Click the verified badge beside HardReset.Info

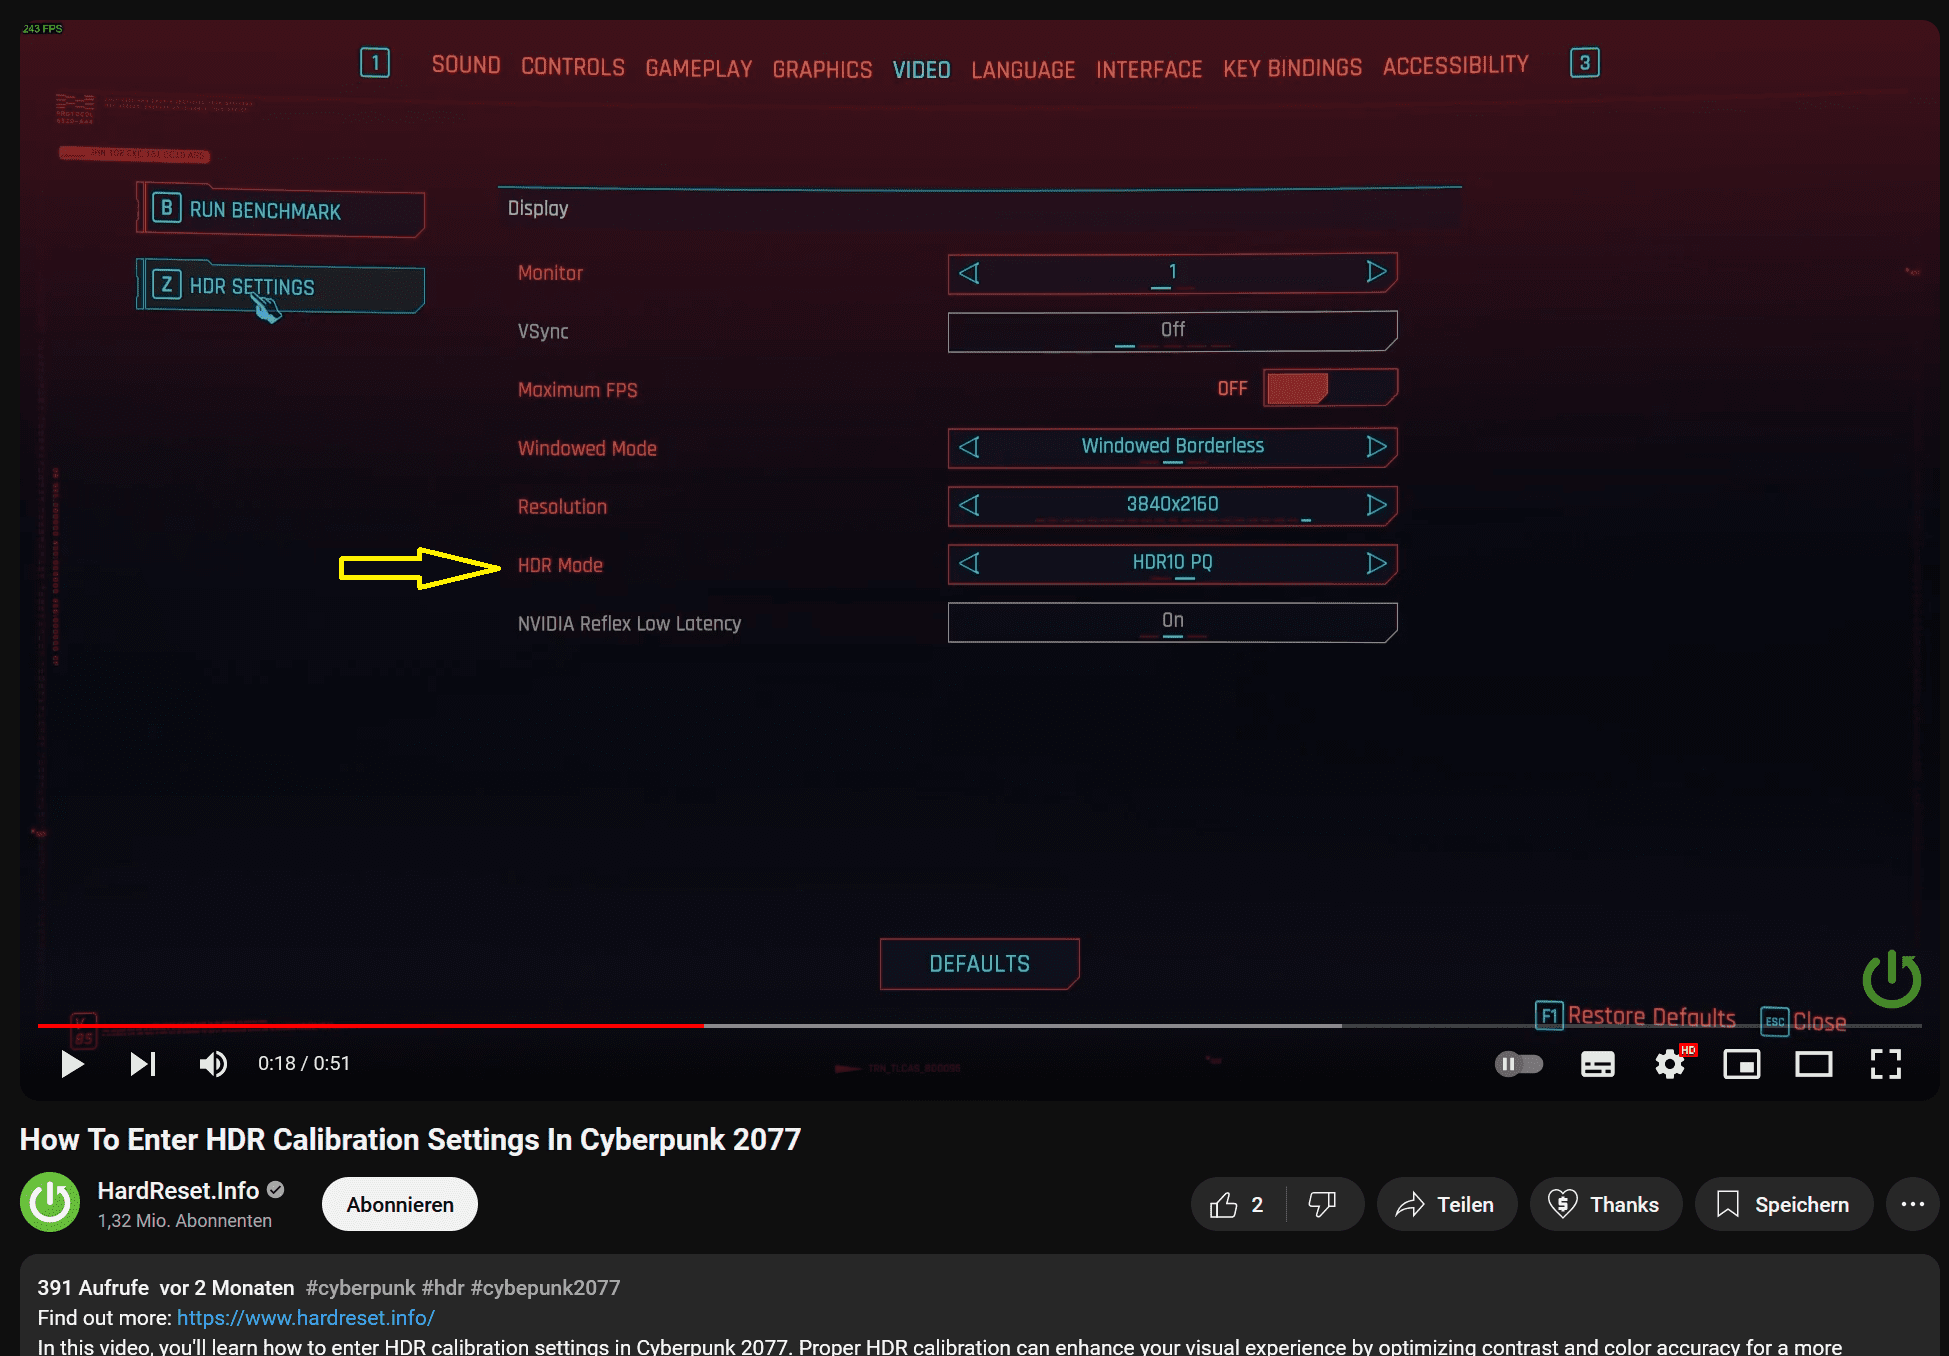[276, 1190]
